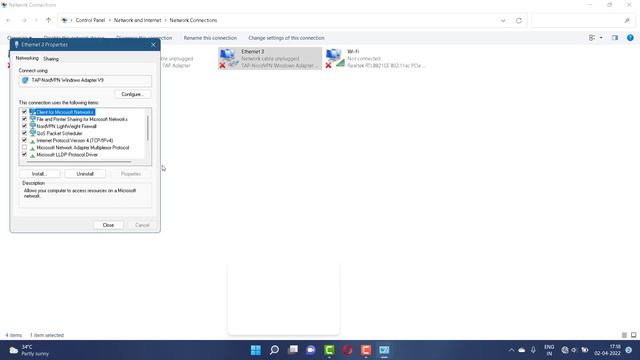Toggle Client for Microsoft Networks checkbox
This screenshot has height=360, width=640.
tap(24, 112)
